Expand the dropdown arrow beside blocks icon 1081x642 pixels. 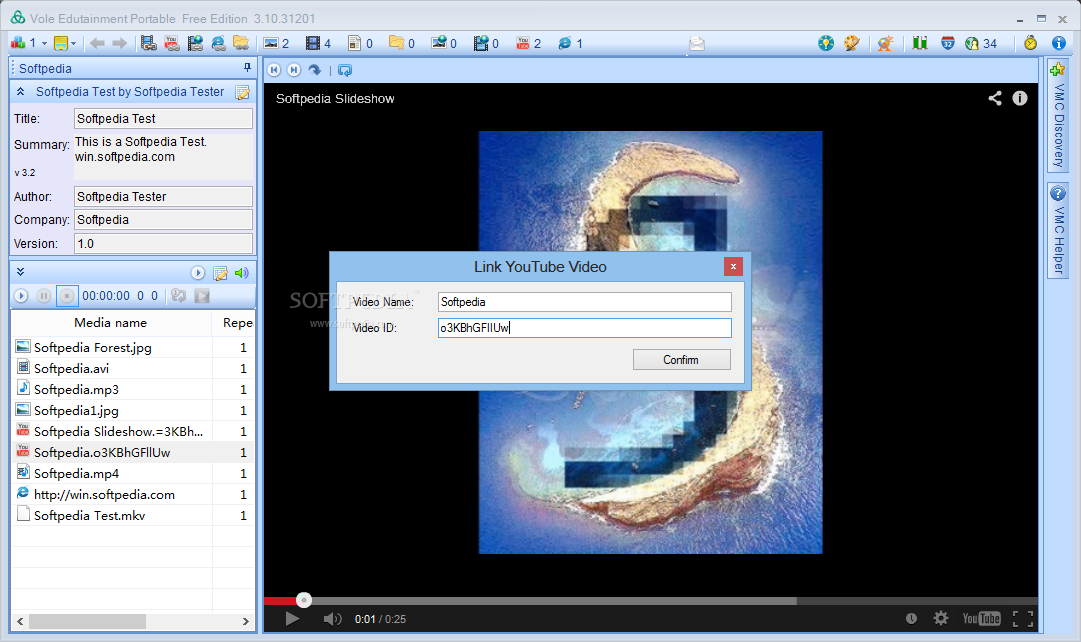tap(45, 43)
